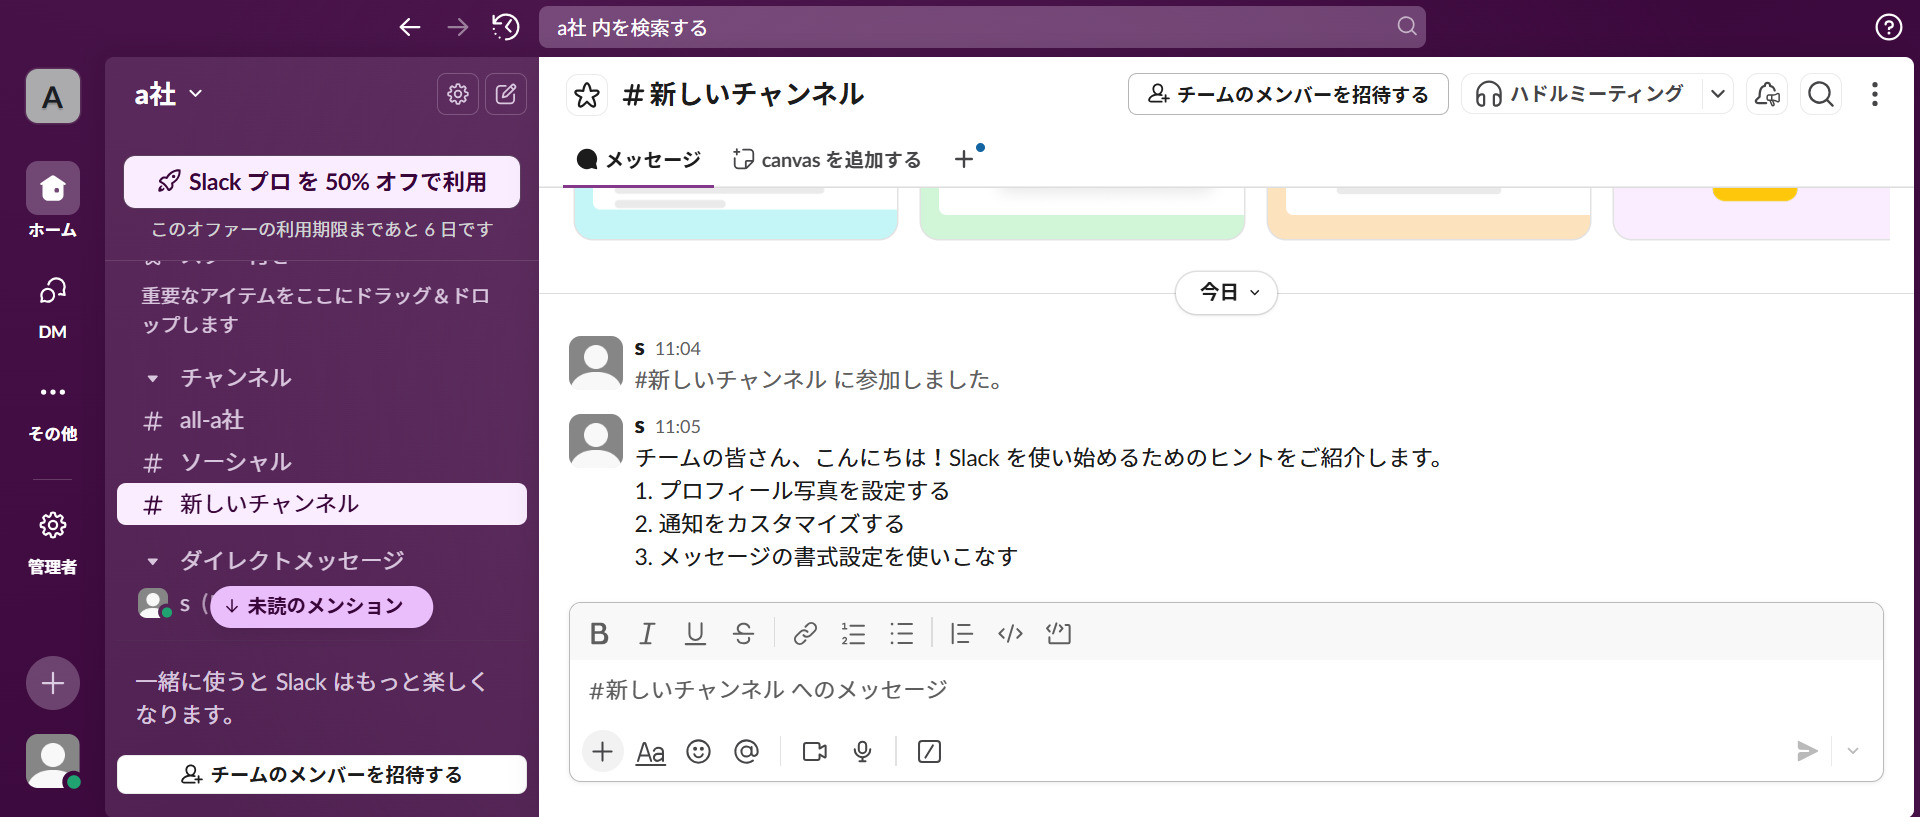Open help via the question mark icon
The height and width of the screenshot is (817, 1920).
tap(1888, 27)
